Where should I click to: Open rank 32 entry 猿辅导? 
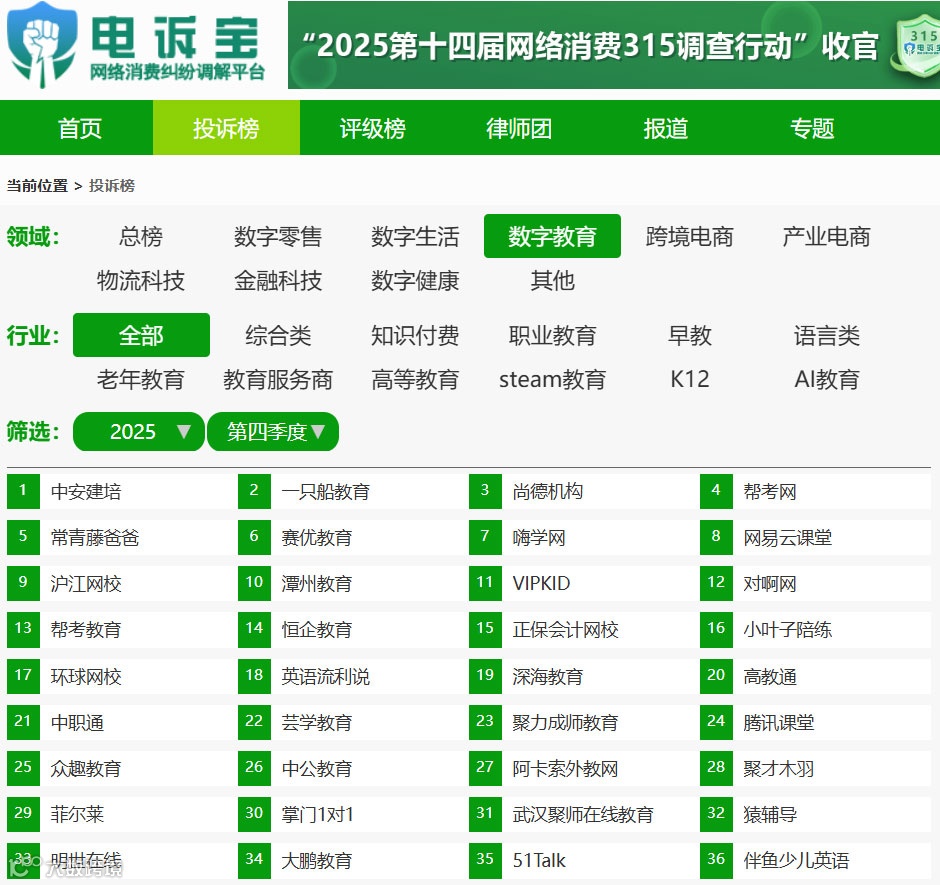click(770, 814)
